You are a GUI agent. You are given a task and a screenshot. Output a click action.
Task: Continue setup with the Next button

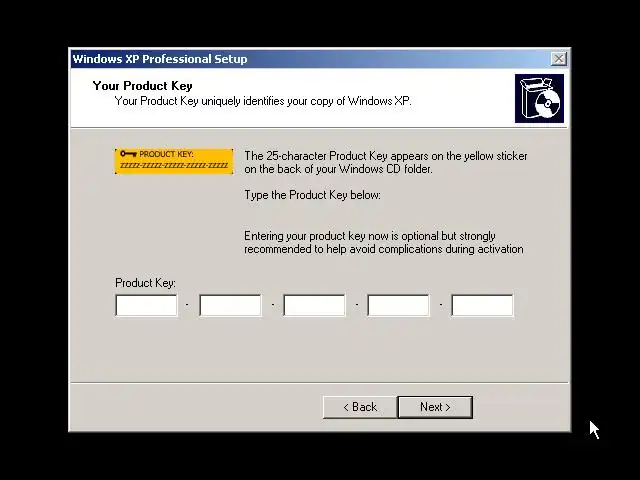(435, 407)
